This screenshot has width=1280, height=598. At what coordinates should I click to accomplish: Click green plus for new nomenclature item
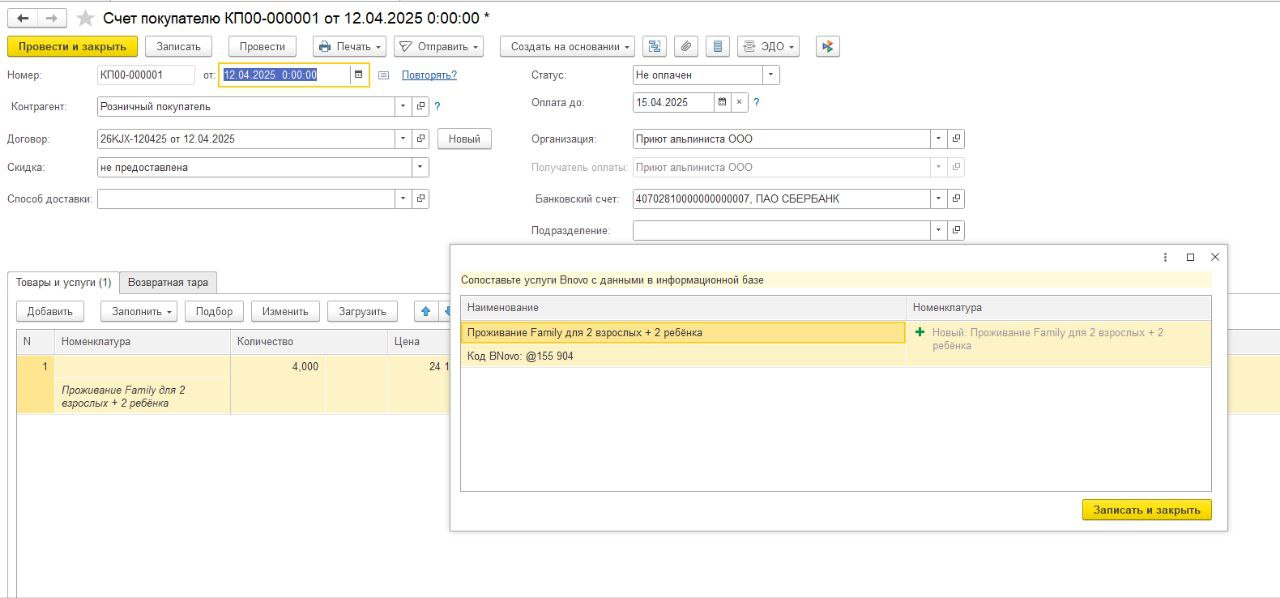920,332
